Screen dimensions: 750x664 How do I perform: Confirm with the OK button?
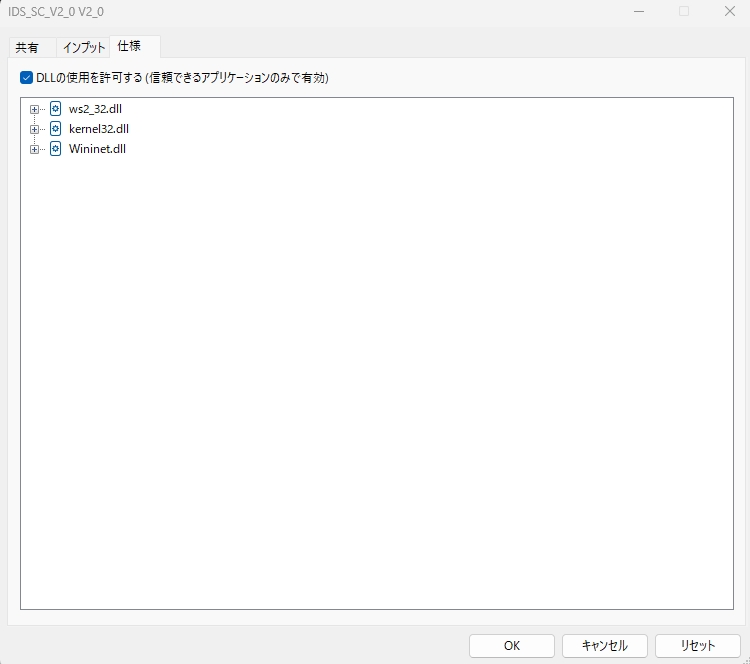[512, 646]
